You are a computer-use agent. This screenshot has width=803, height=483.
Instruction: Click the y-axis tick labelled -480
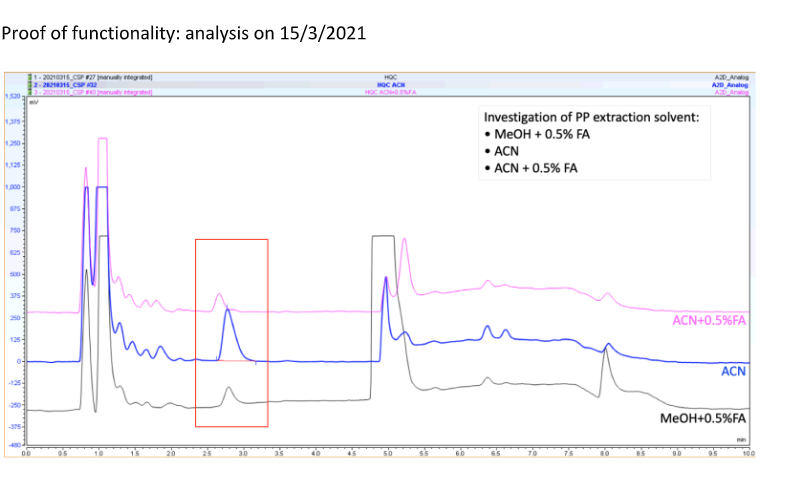click(x=14, y=445)
